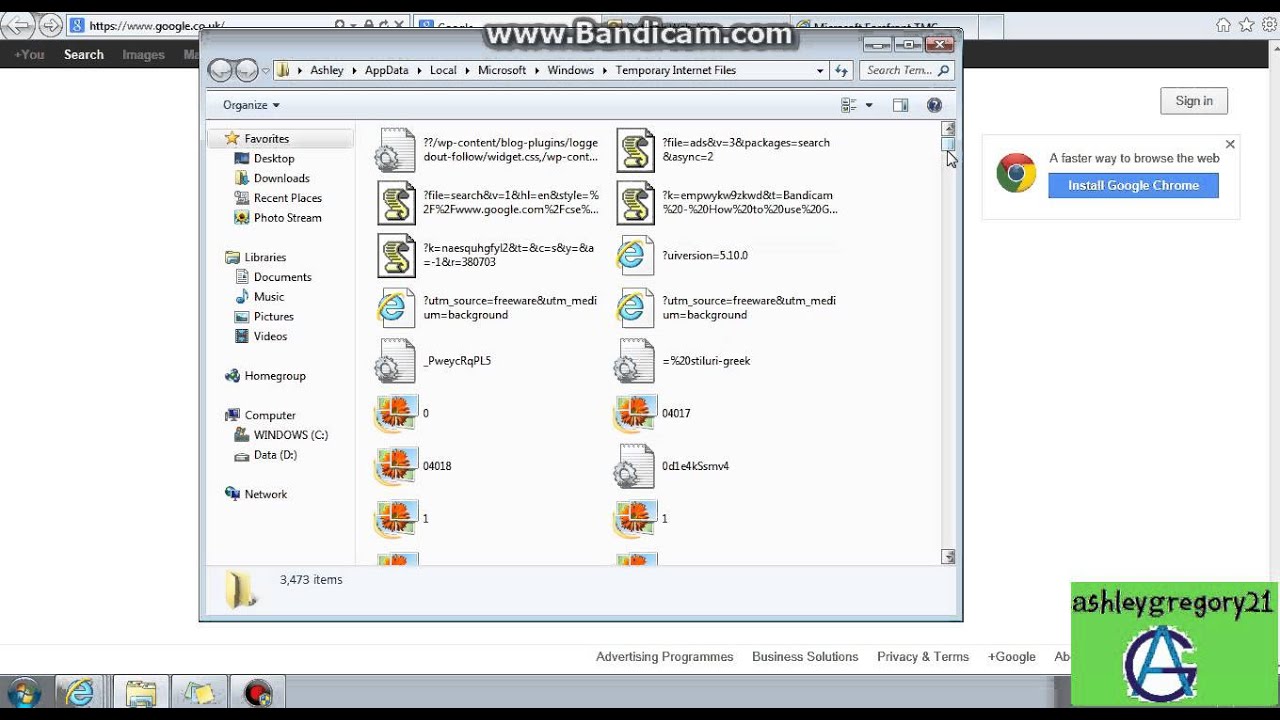Open WINDOWS (C:) drive
Image resolution: width=1280 pixels, height=720 pixels.
pyautogui.click(x=291, y=435)
